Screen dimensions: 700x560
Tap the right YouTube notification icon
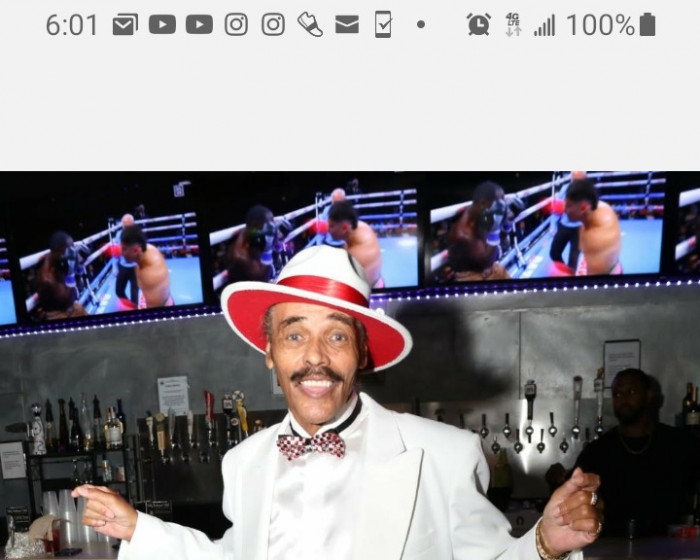coord(199,25)
